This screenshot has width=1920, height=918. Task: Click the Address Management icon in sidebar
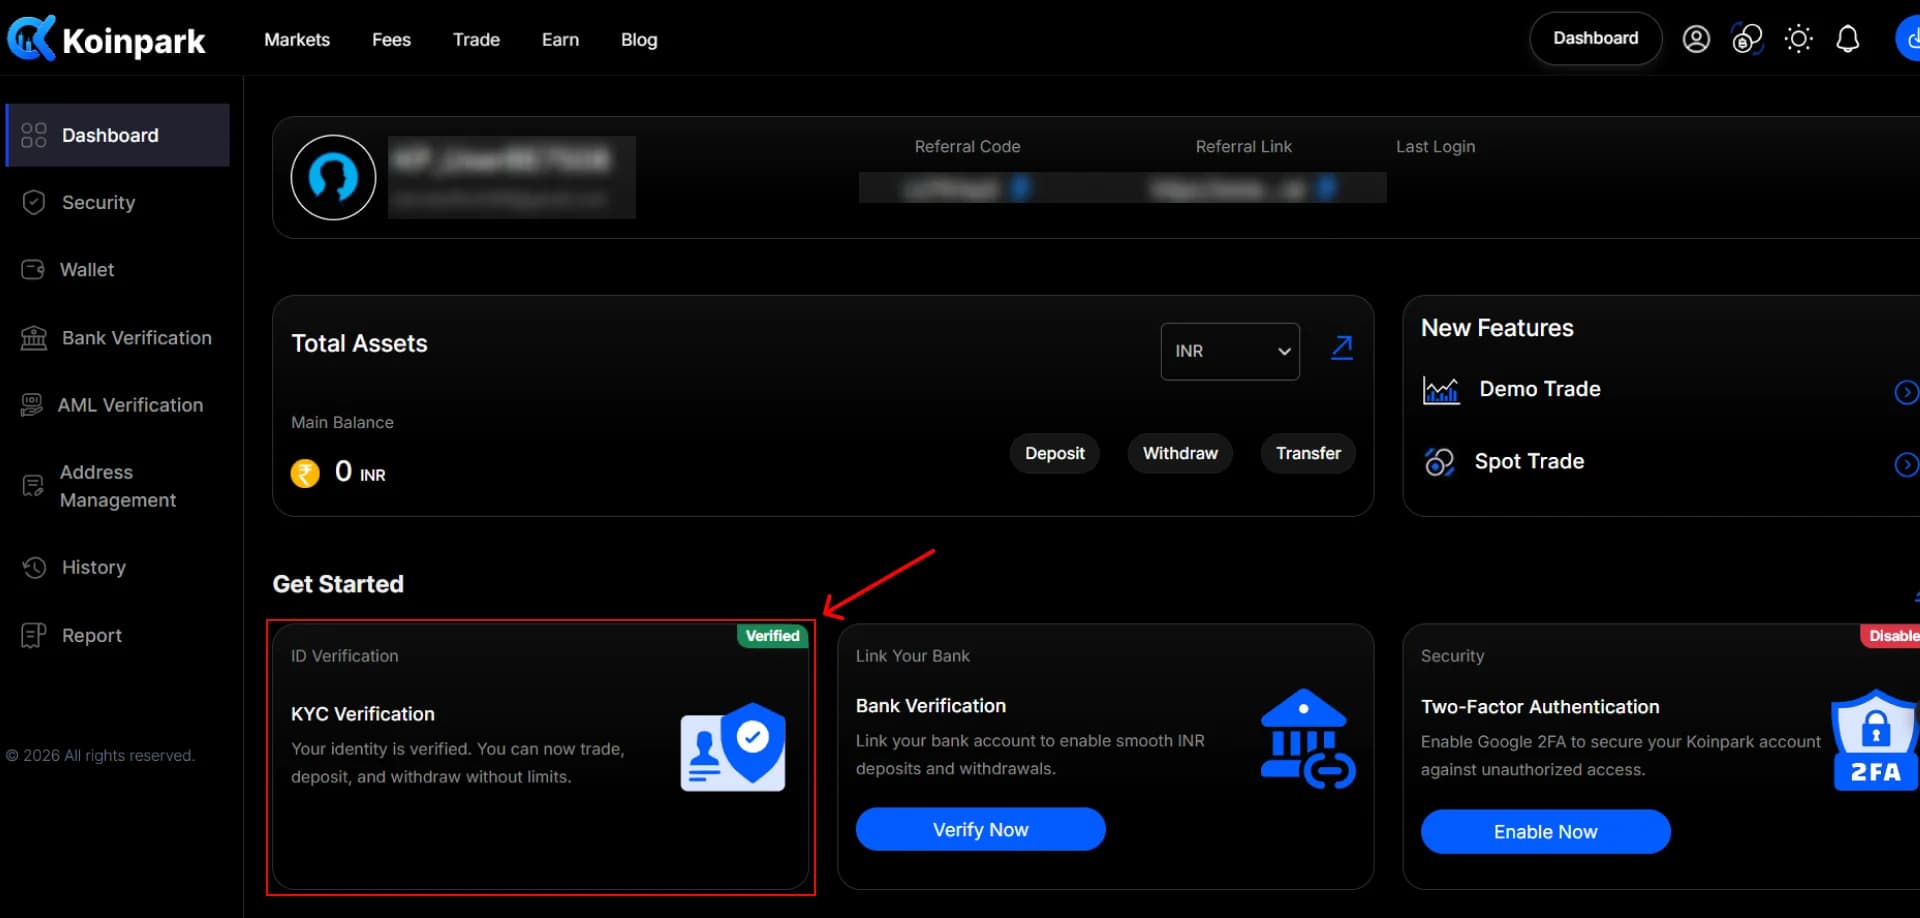click(33, 486)
